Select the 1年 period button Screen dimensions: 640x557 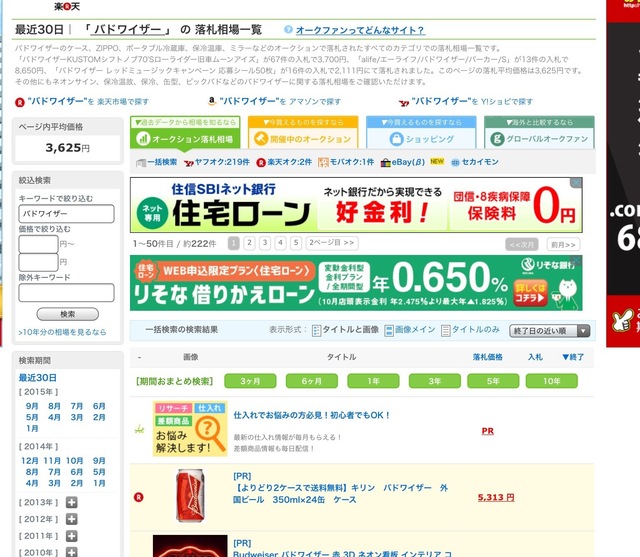click(x=373, y=381)
